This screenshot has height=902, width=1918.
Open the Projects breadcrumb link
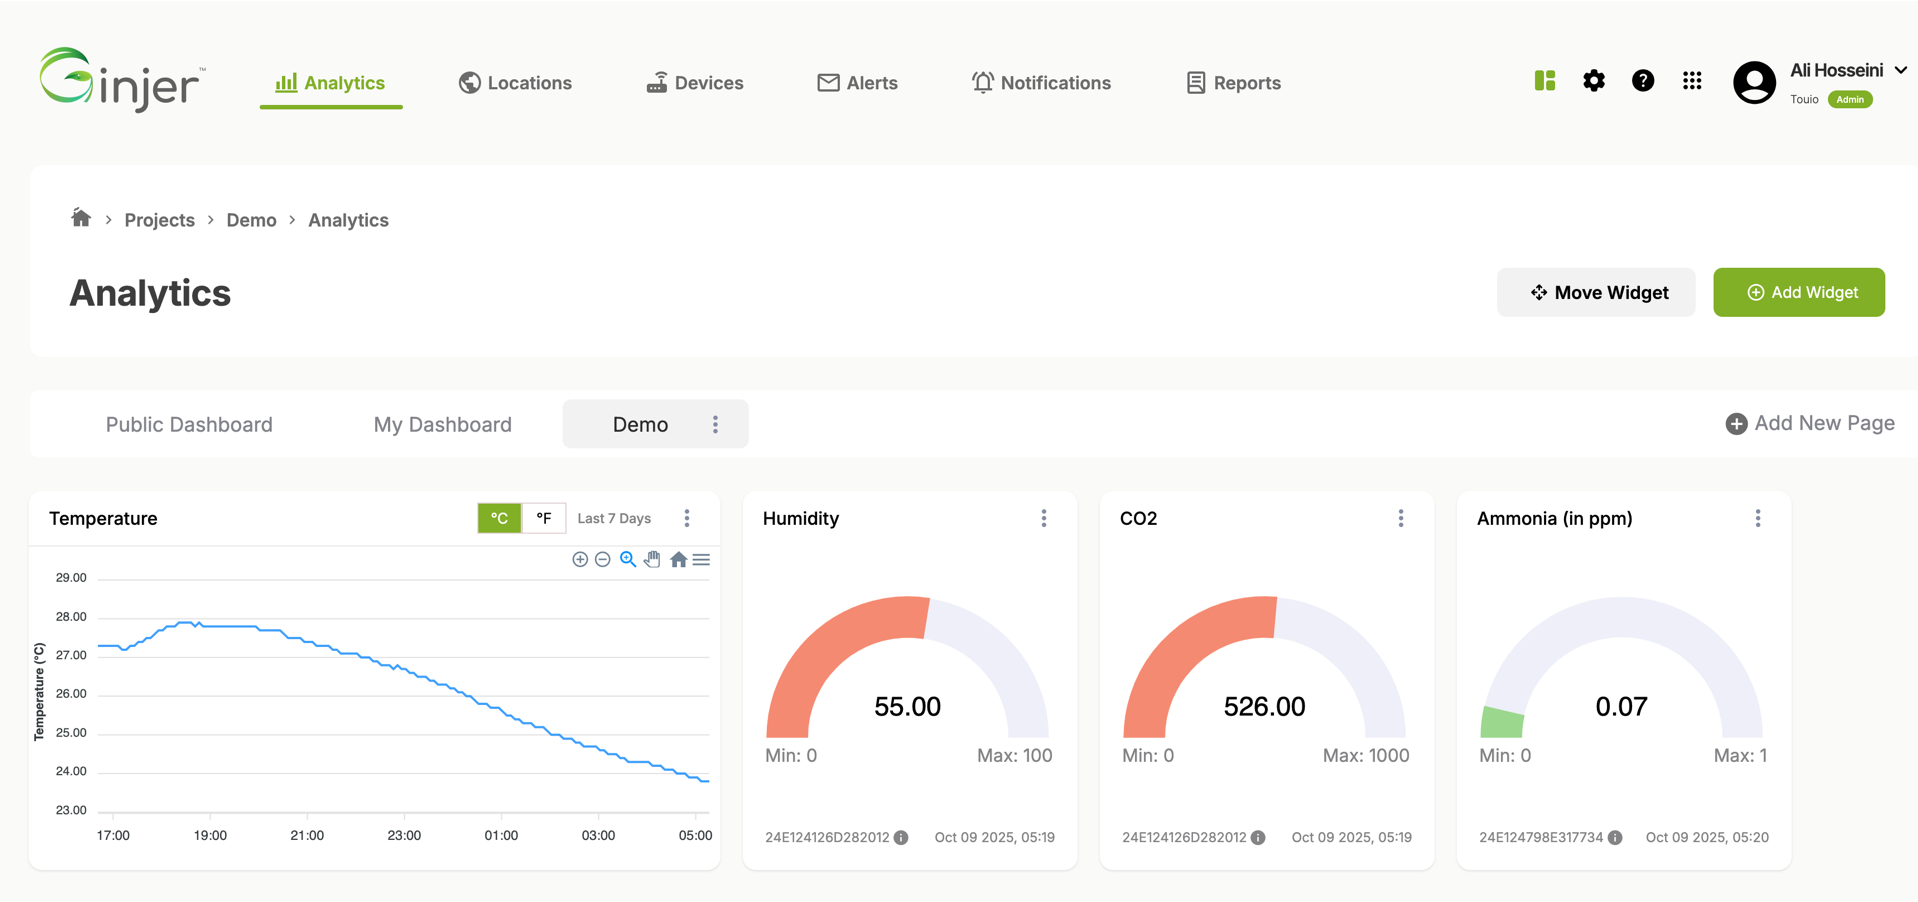coord(159,220)
